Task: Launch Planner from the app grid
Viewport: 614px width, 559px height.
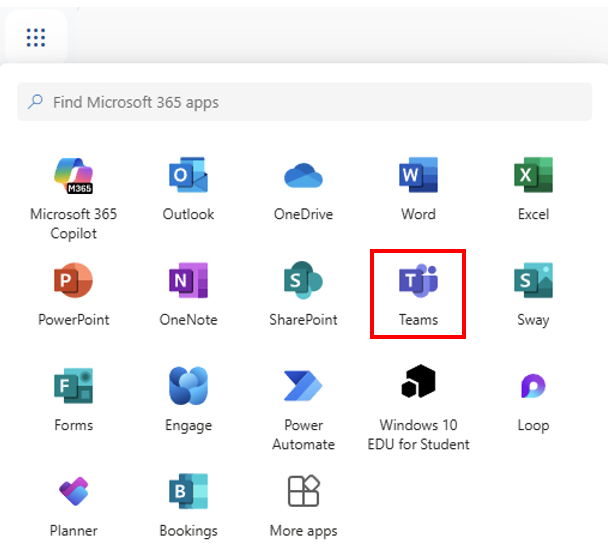Action: 73,494
